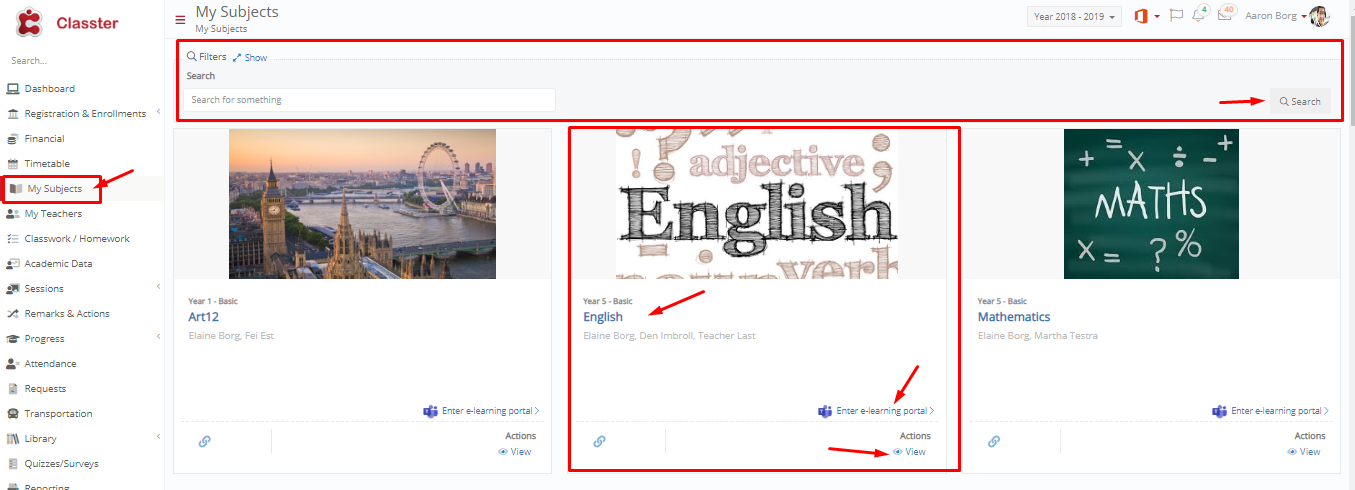Open Aaron Borg user dropdown
Viewport: 1355px width, 490px height.
click(x=1275, y=17)
